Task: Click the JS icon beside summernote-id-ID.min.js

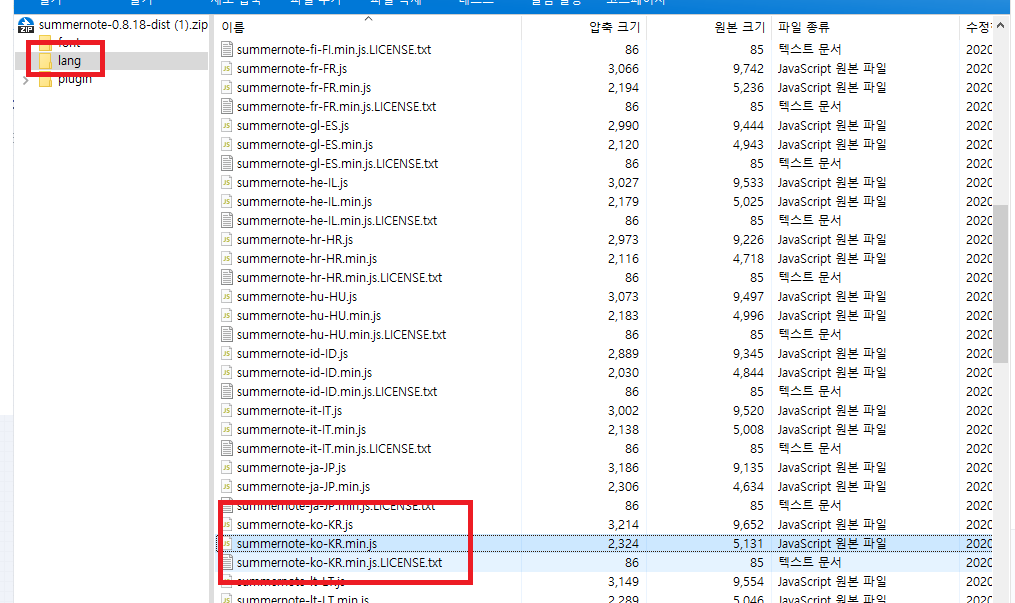Action: pyautogui.click(x=227, y=372)
